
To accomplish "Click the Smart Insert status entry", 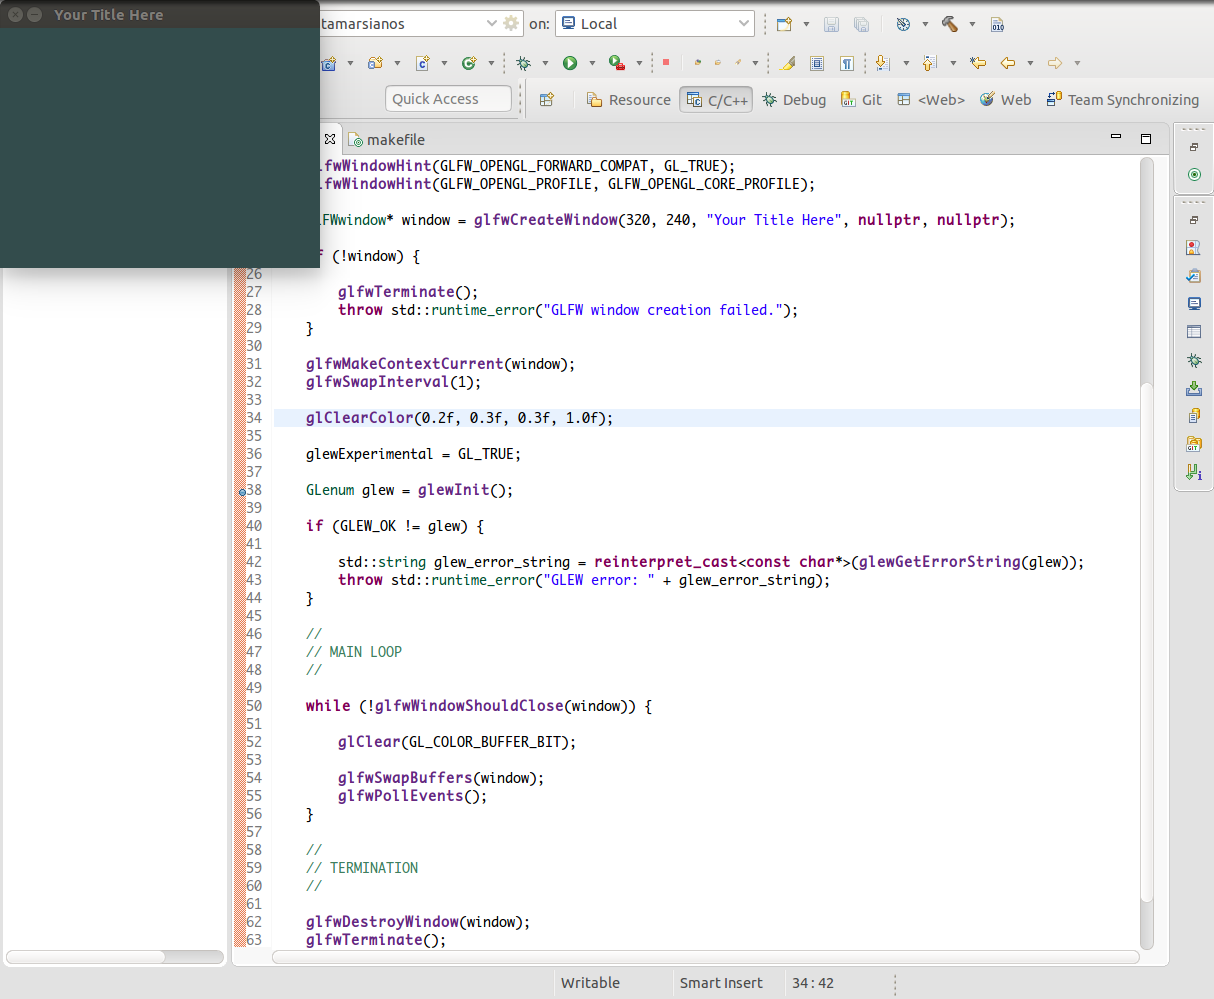I will coord(721,983).
